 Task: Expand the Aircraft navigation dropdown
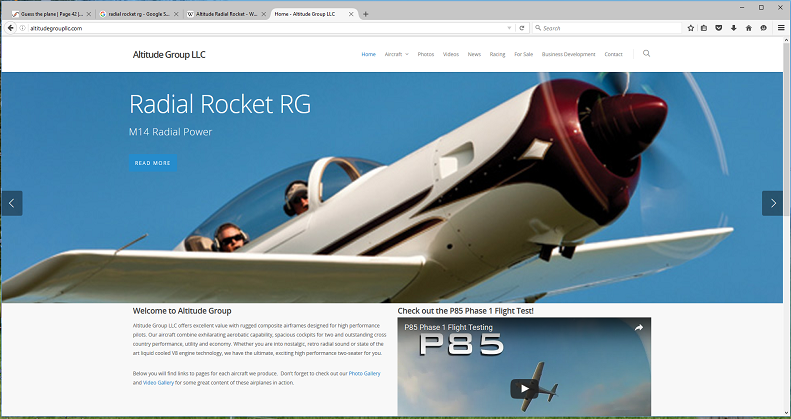click(397, 54)
